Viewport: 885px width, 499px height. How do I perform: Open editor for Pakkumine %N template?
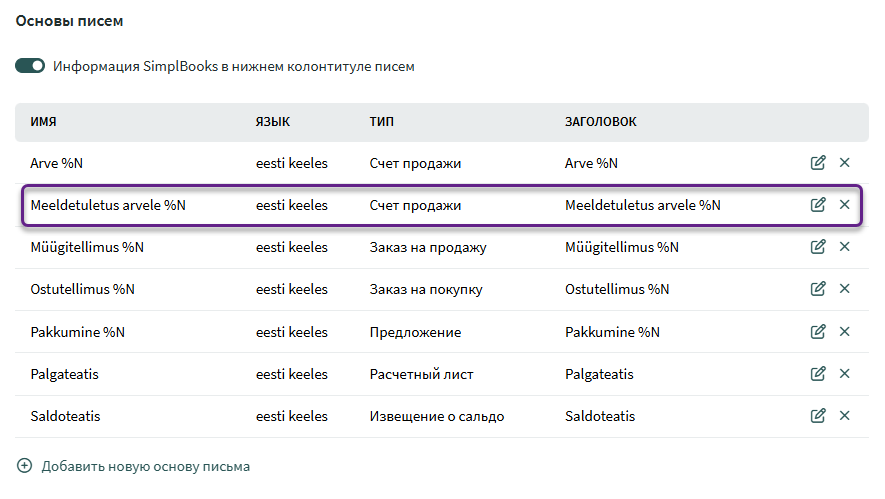818,331
